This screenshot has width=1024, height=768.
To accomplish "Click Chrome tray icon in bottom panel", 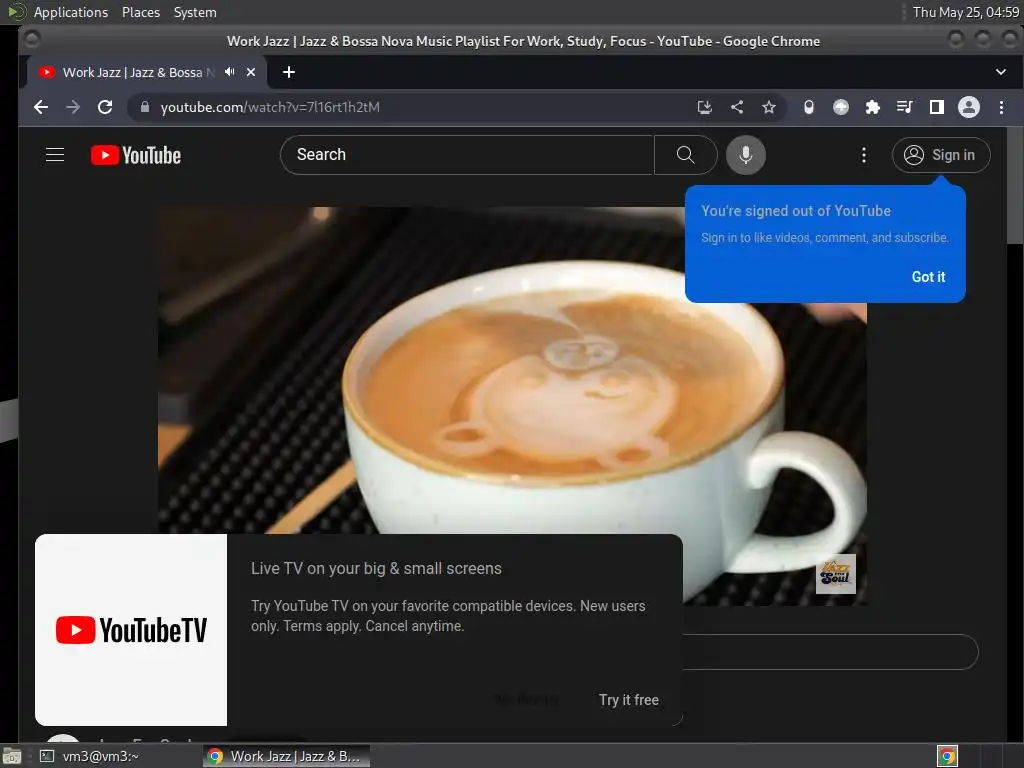I will pyautogui.click(x=947, y=756).
